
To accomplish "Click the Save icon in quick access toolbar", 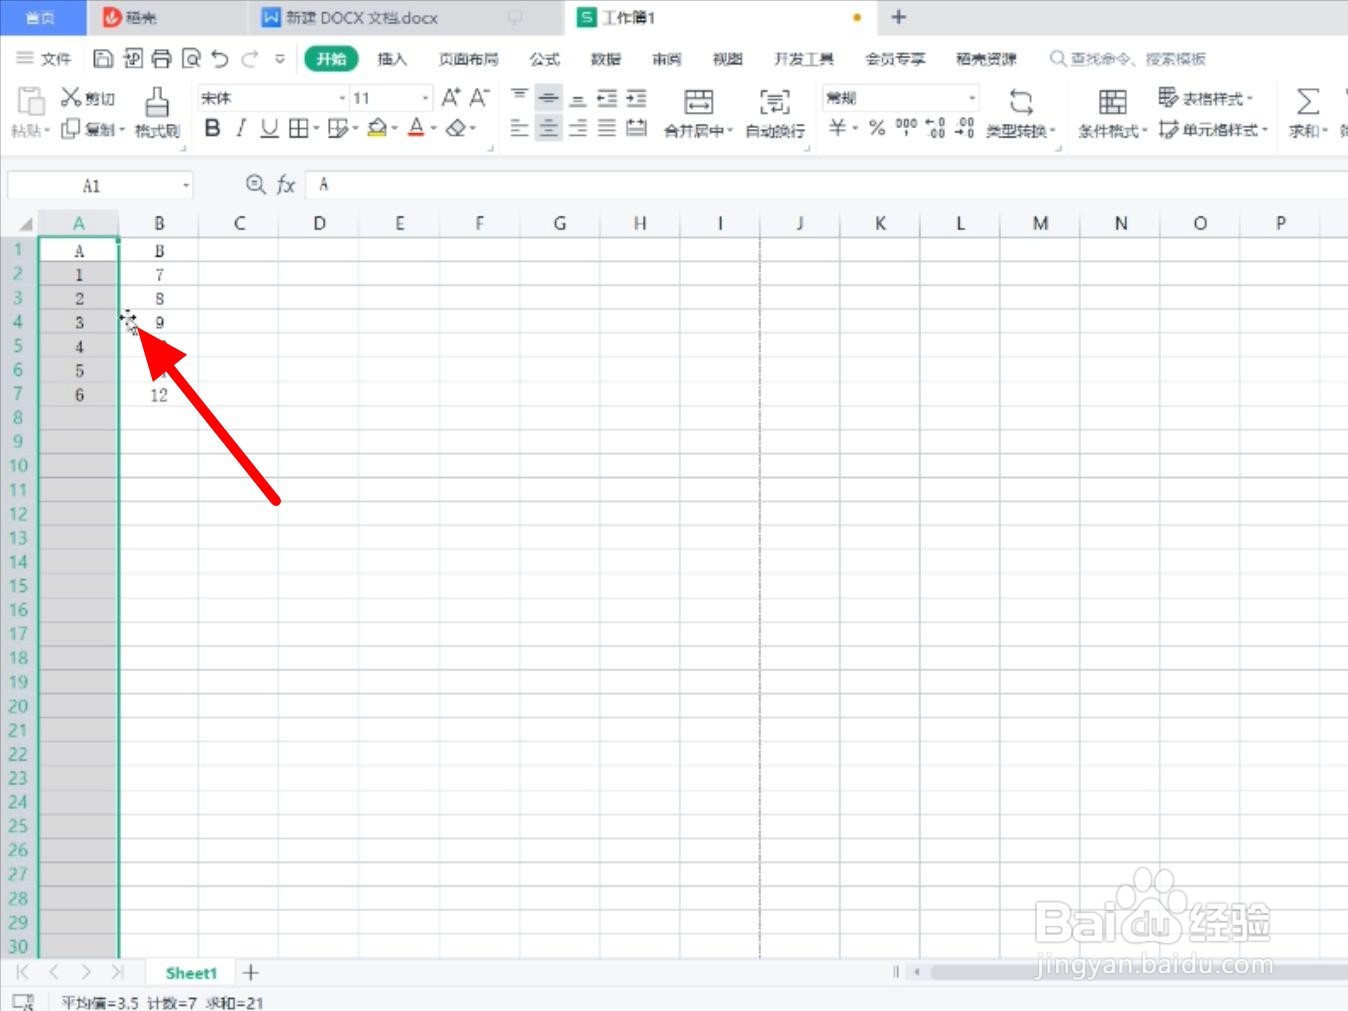I will click(103, 59).
